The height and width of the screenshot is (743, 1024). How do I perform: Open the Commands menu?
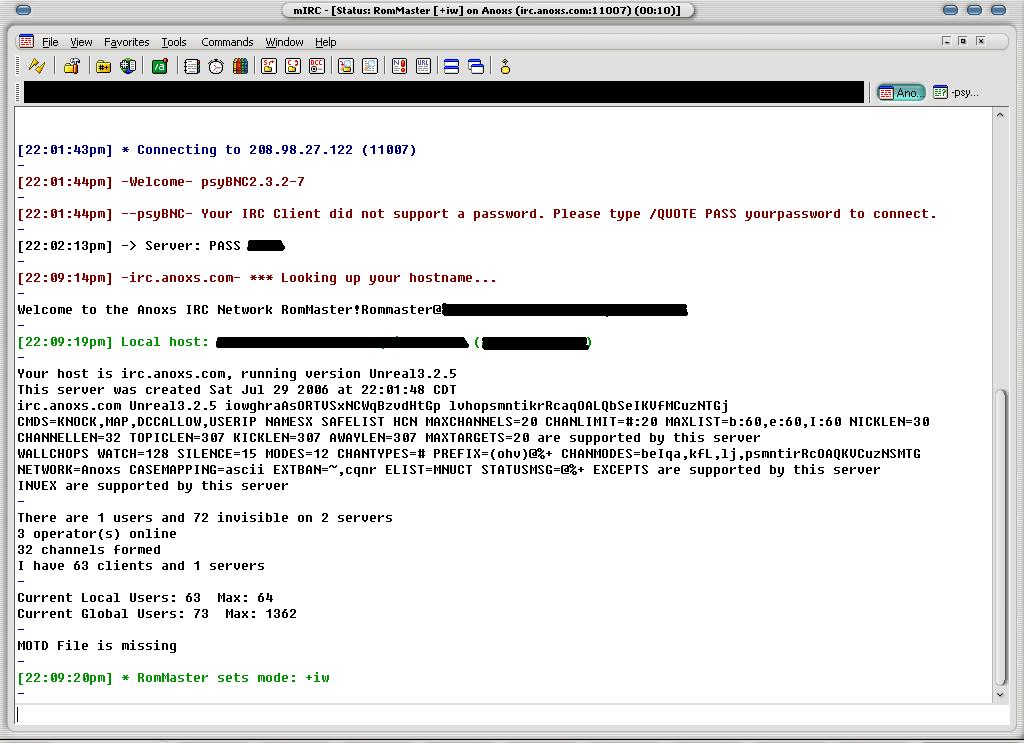[227, 42]
